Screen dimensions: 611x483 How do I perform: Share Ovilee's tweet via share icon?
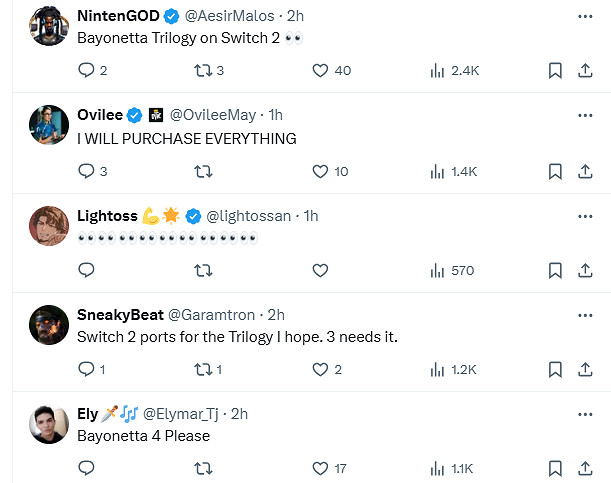(x=585, y=171)
